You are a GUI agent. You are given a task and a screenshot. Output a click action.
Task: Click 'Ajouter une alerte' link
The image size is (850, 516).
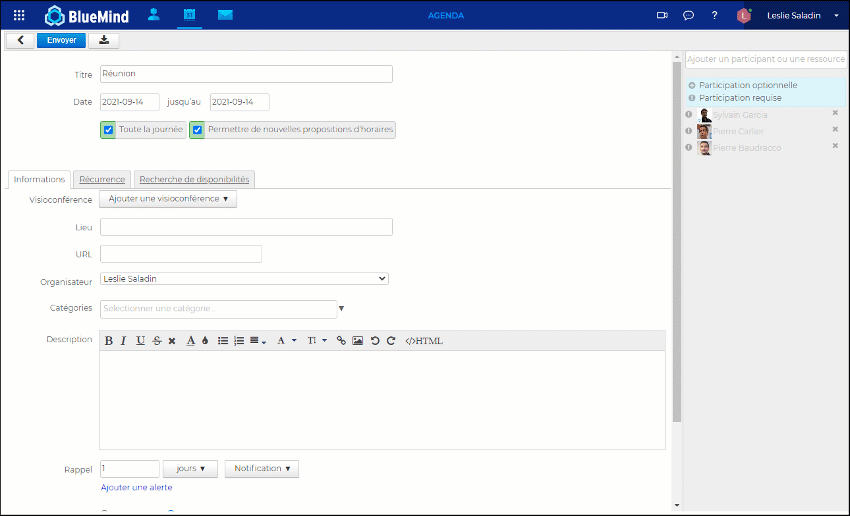(x=136, y=487)
